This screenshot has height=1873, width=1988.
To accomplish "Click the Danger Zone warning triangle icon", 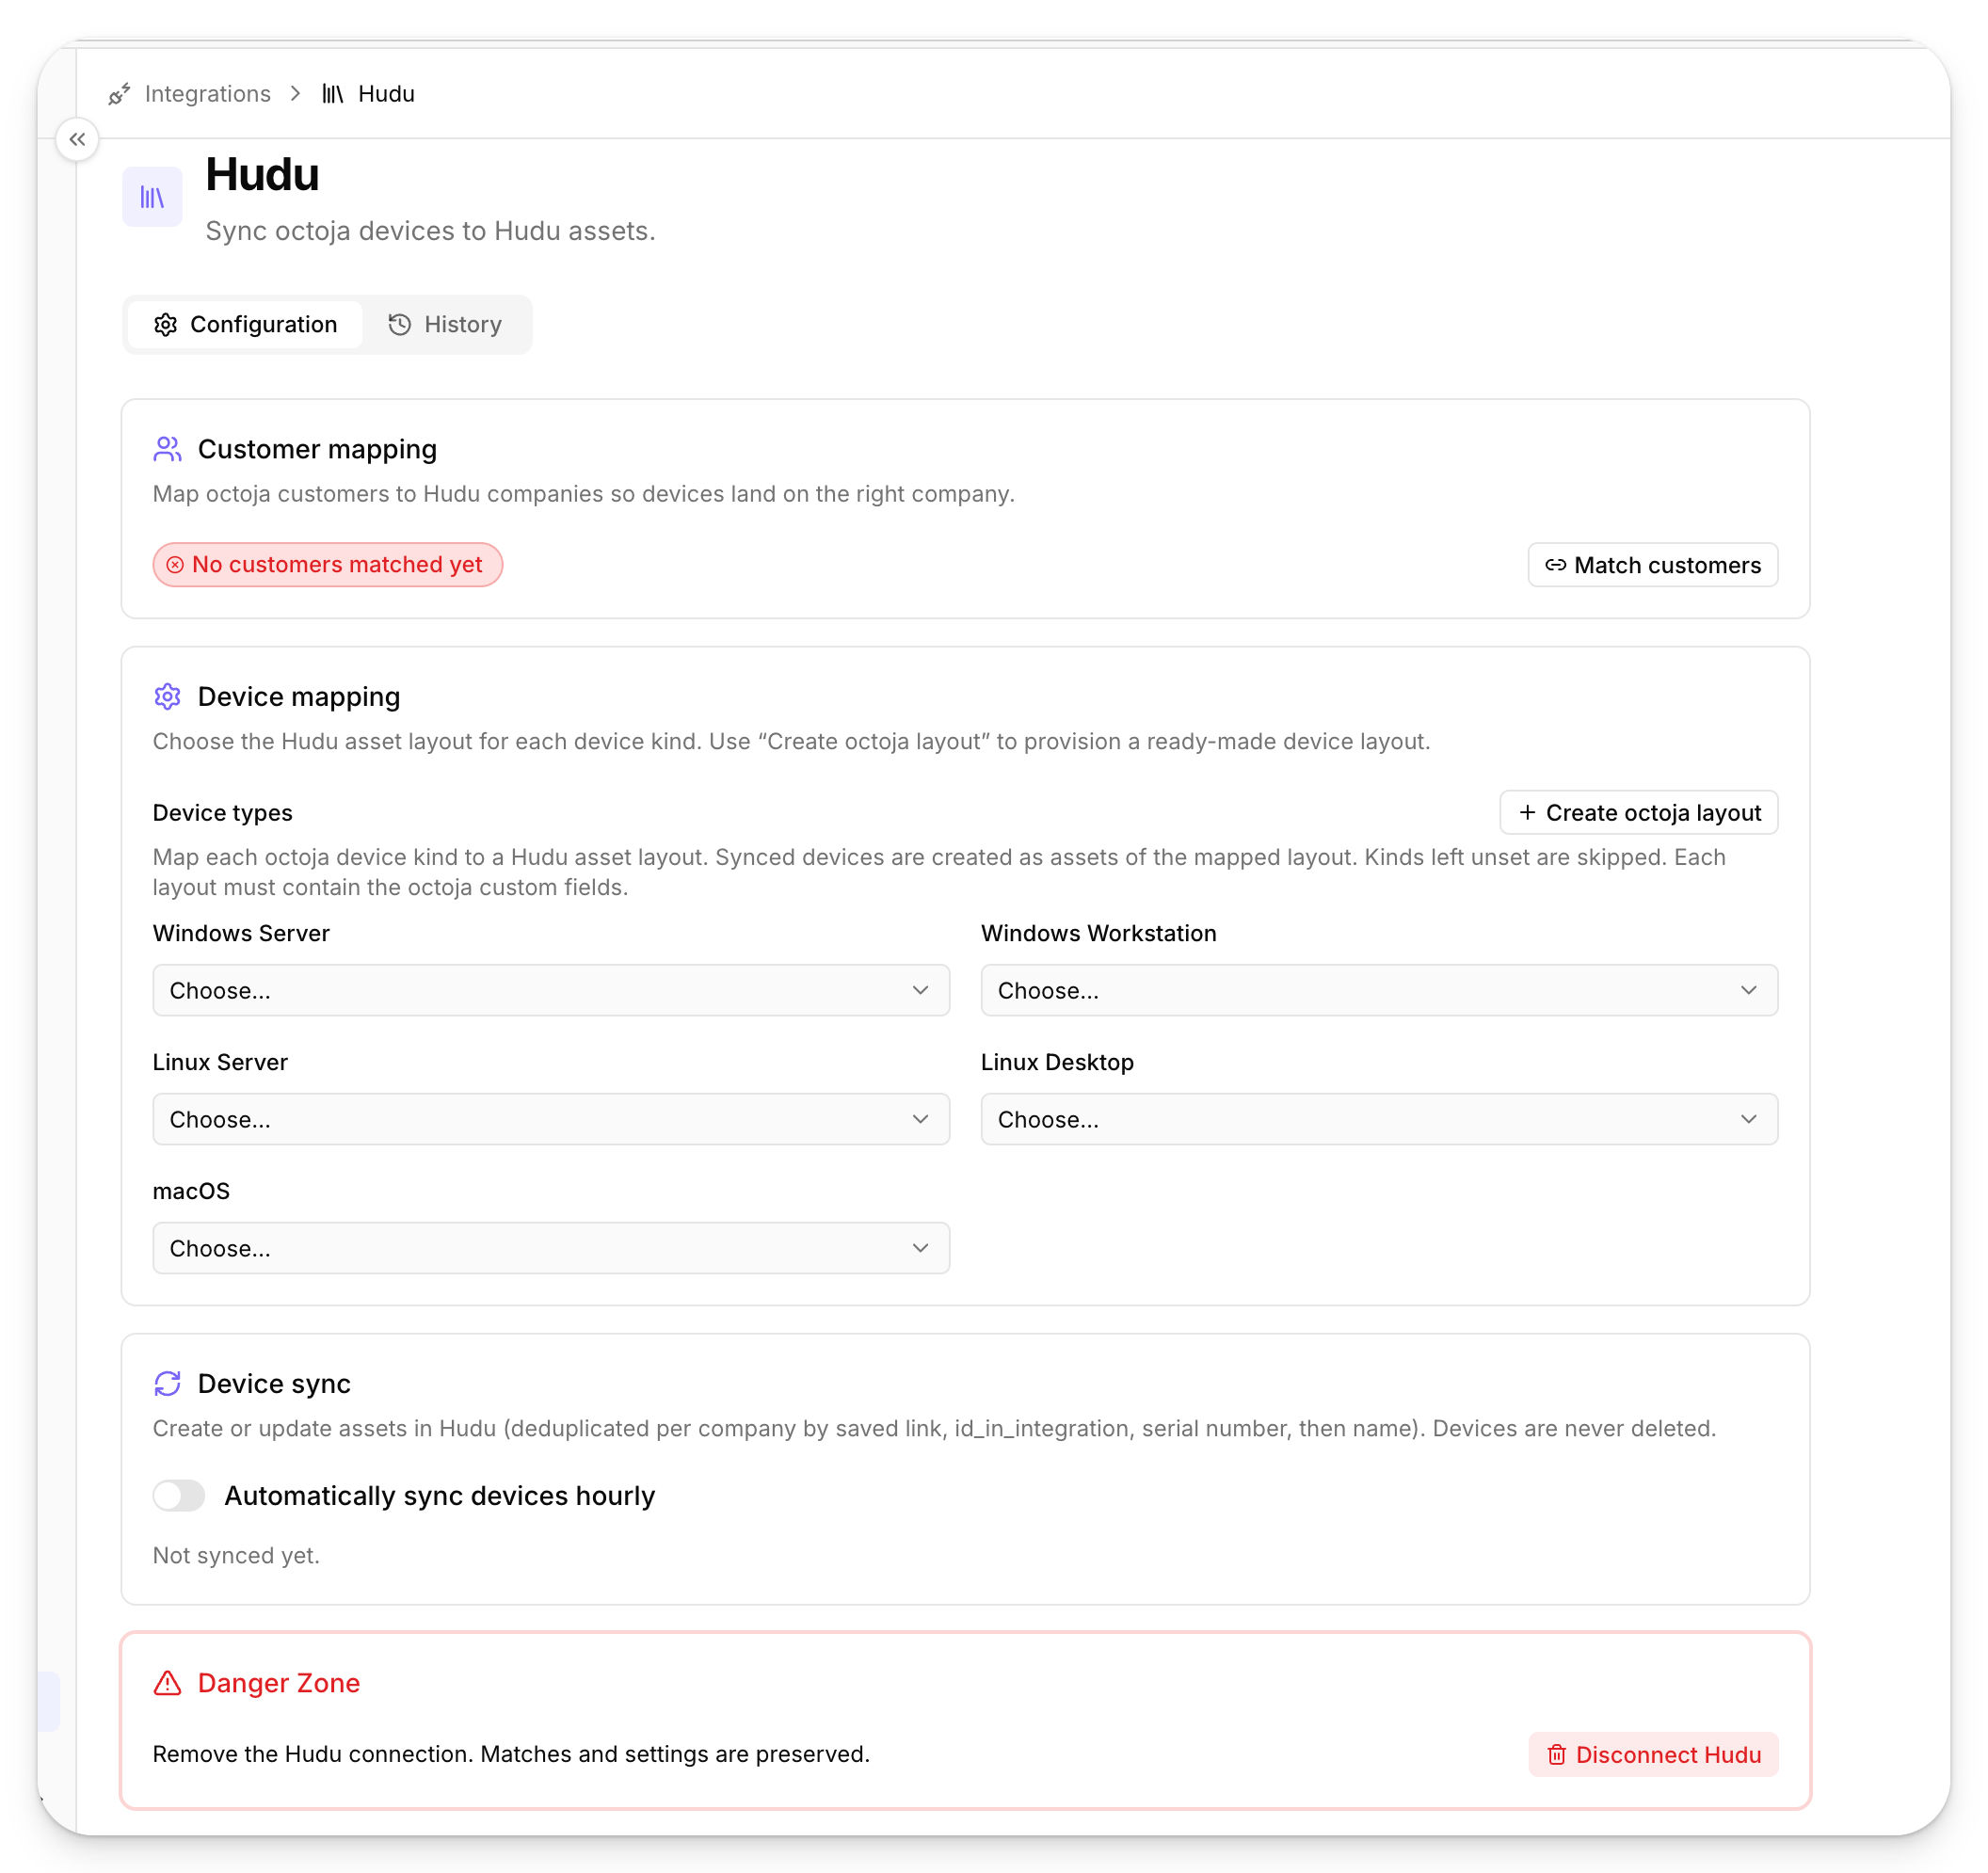I will (x=168, y=1683).
